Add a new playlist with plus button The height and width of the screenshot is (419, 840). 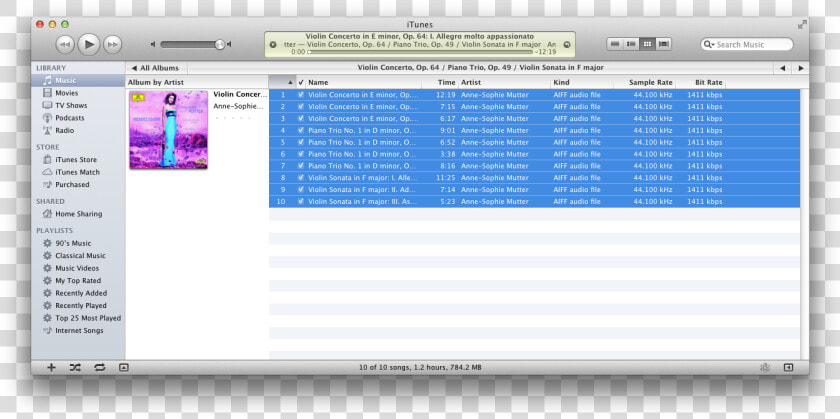(51, 368)
